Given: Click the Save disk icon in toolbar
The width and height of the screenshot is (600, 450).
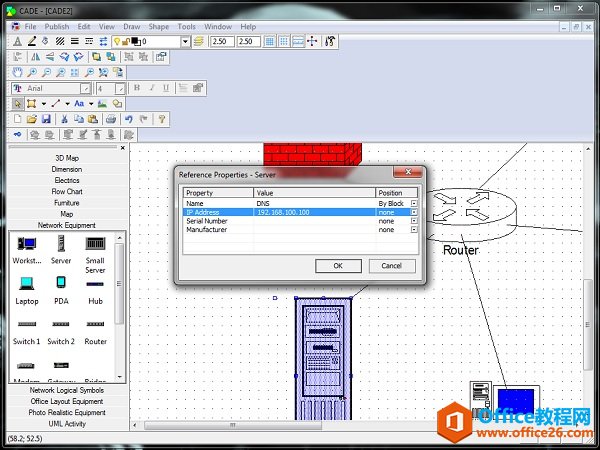Looking at the screenshot, I should click(x=46, y=119).
